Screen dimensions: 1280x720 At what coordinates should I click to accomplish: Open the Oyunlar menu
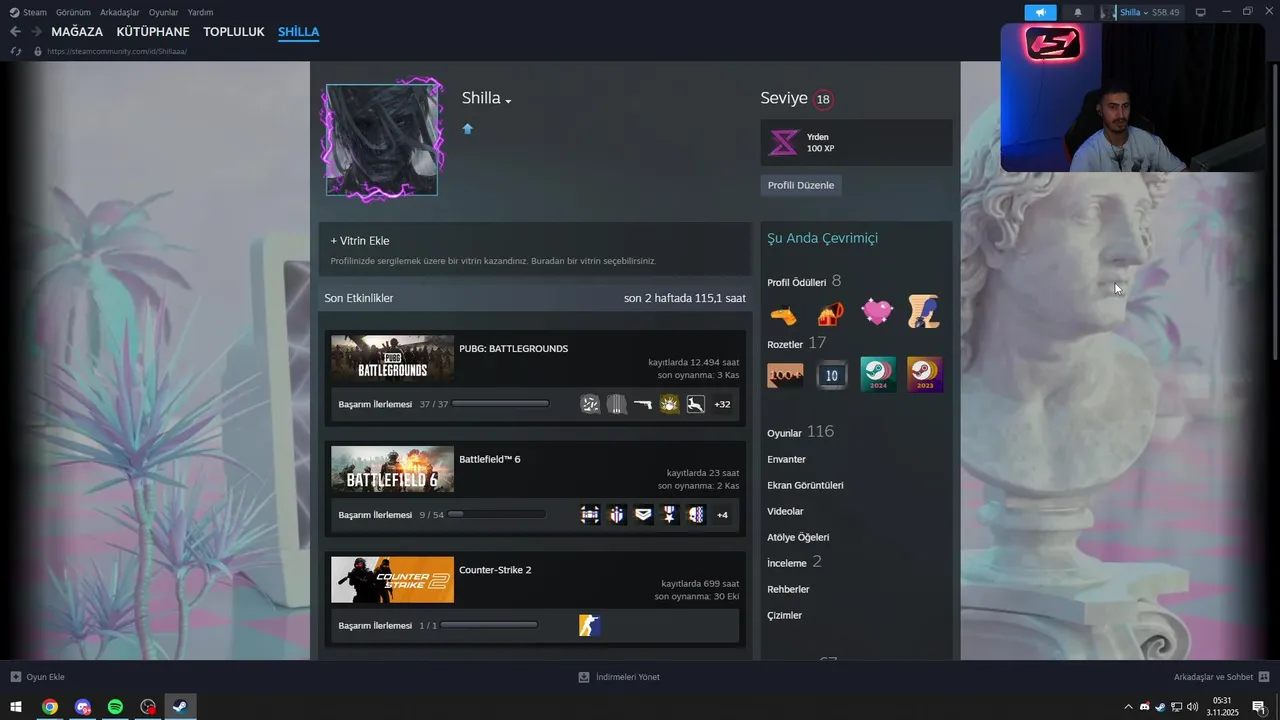[x=163, y=12]
